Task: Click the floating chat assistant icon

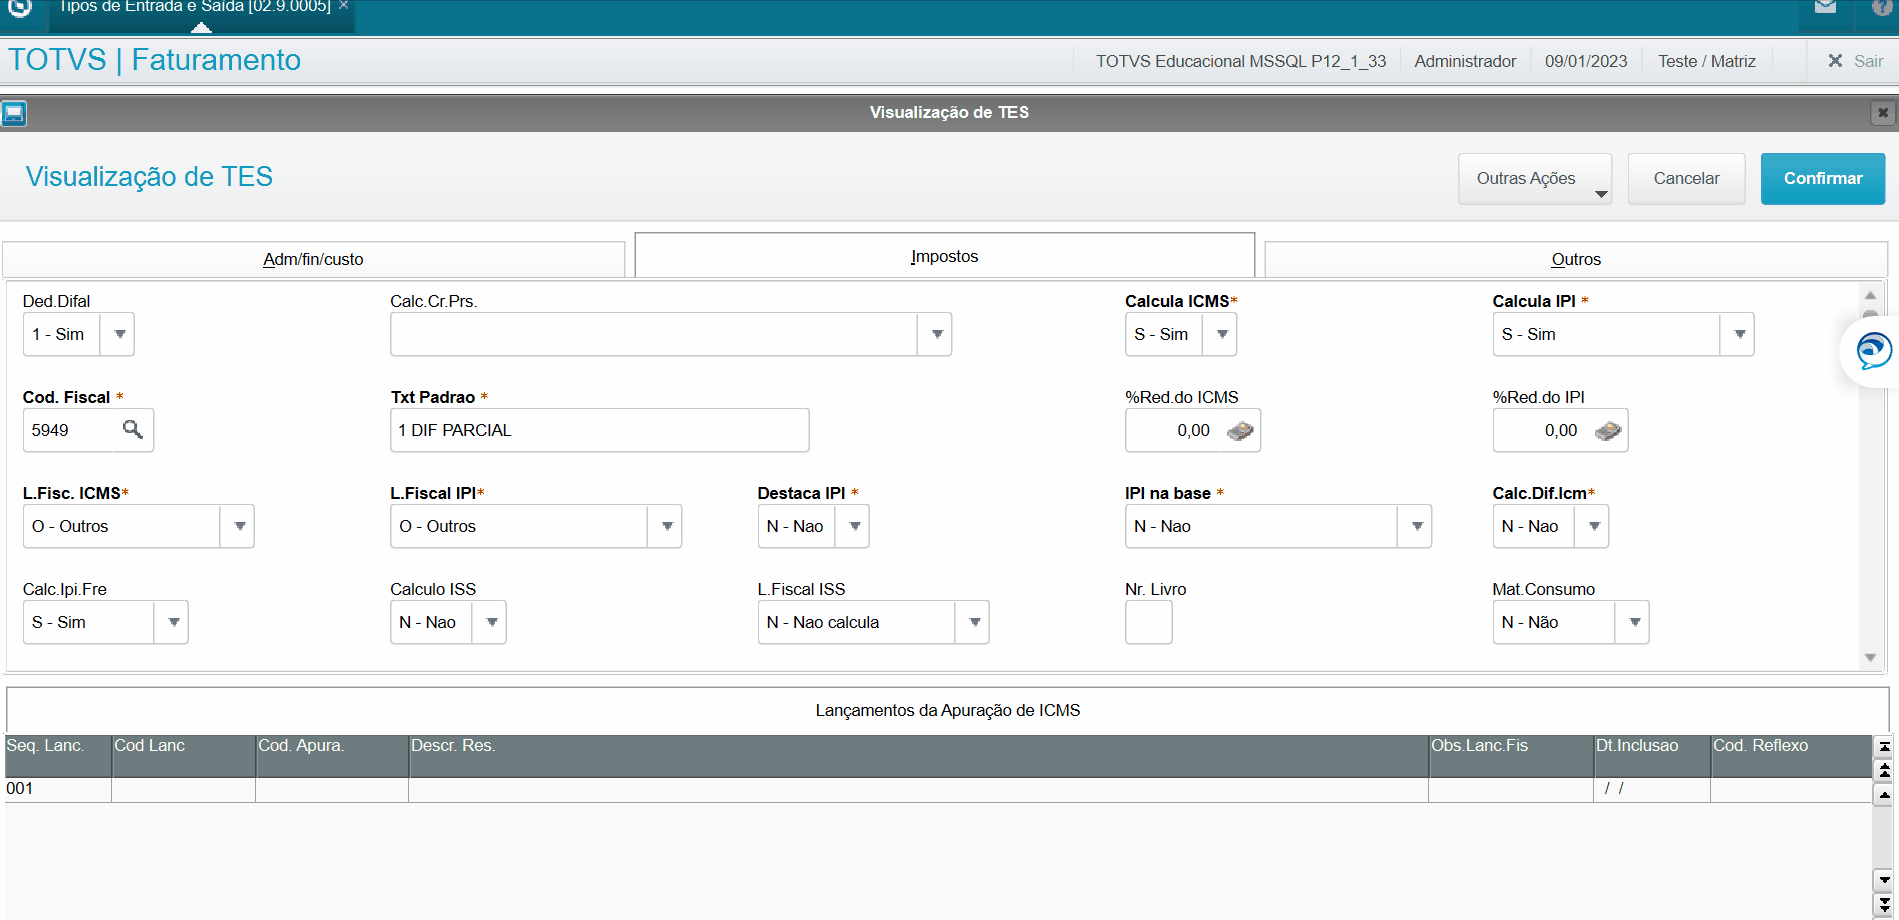Action: [1872, 351]
